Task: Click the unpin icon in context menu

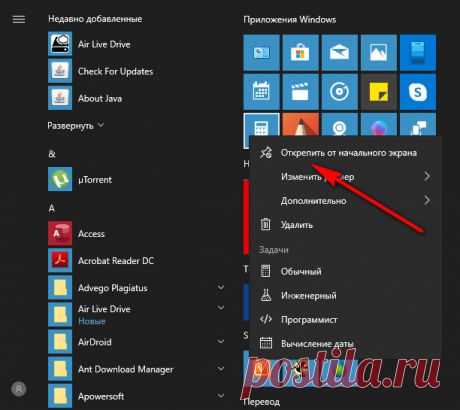Action: 266,153
